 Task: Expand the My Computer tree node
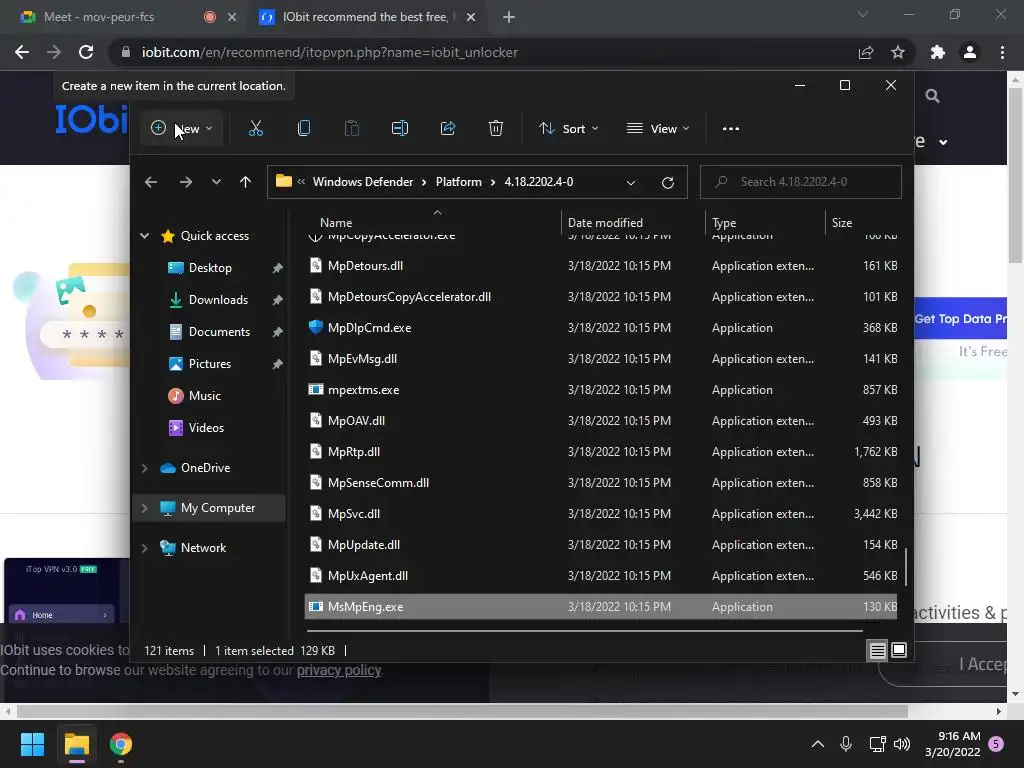[144, 508]
